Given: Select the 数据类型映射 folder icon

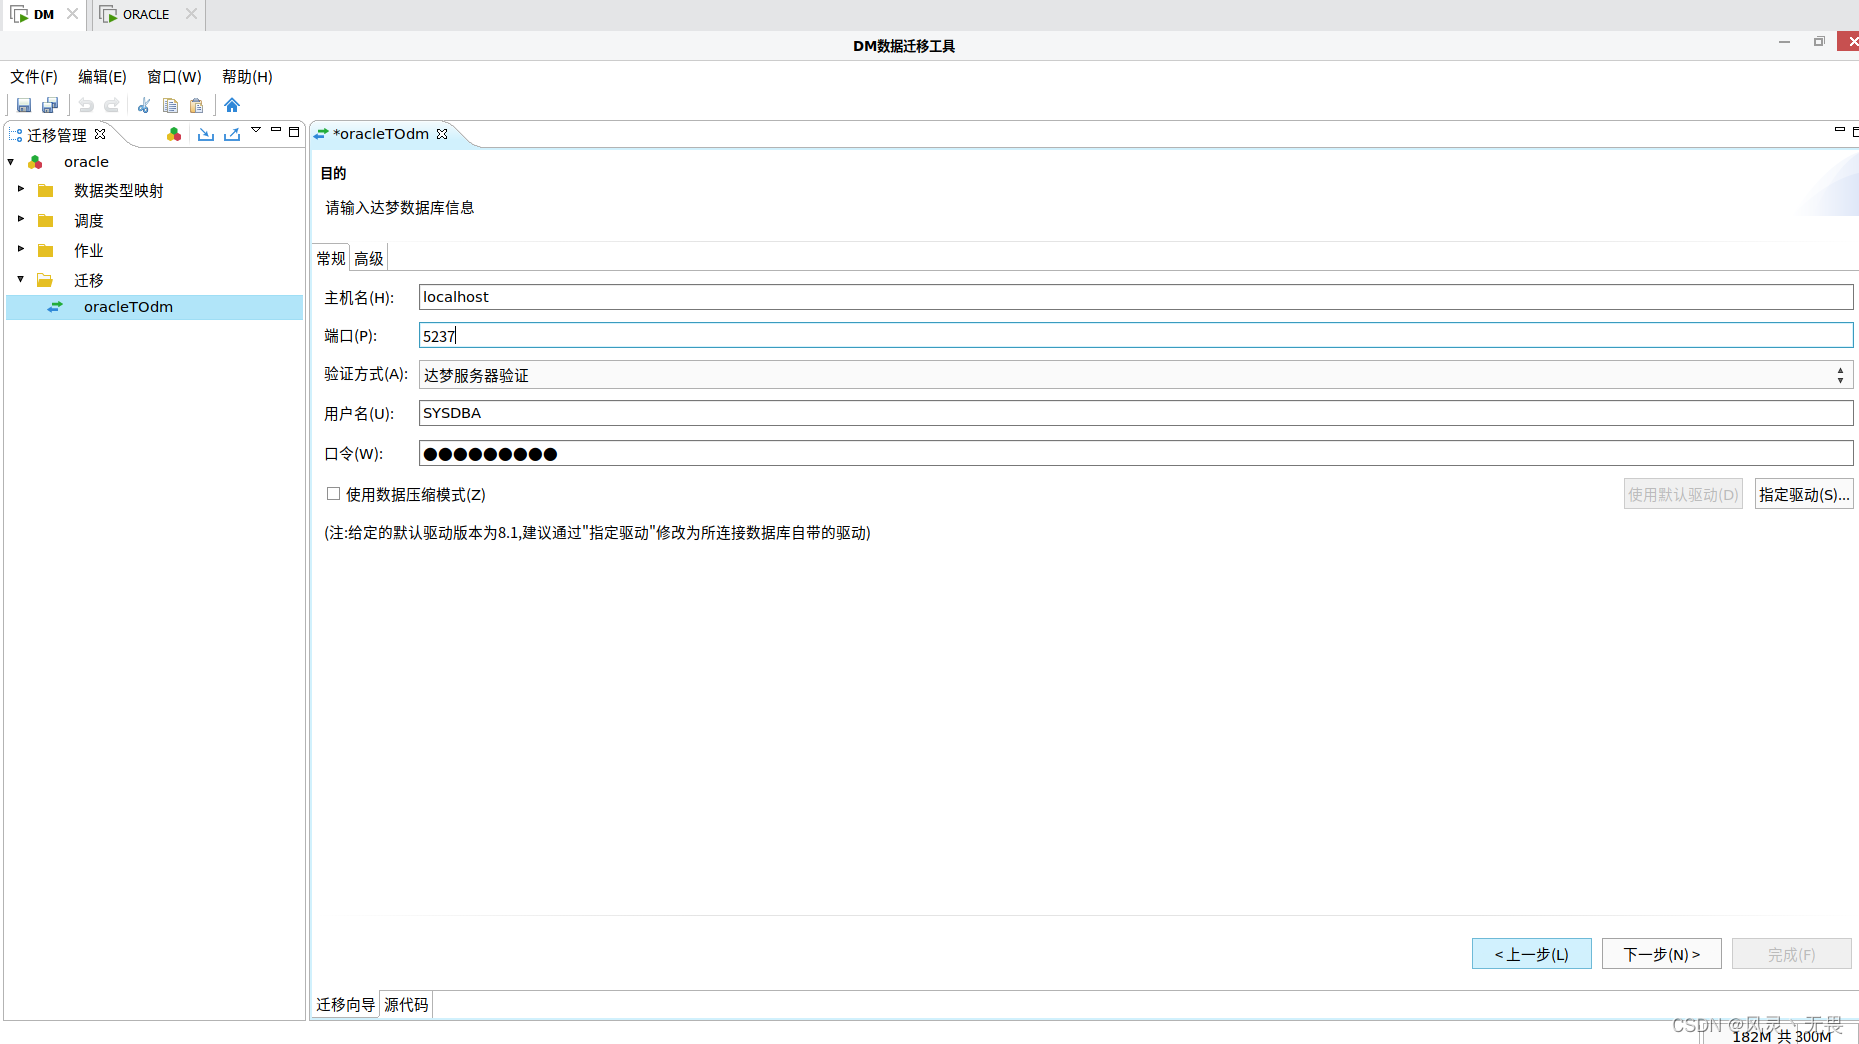Looking at the screenshot, I should pos(46,191).
